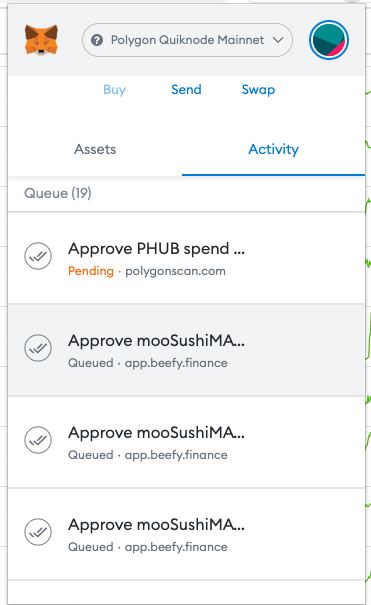Select the Activity tab

coord(273,149)
